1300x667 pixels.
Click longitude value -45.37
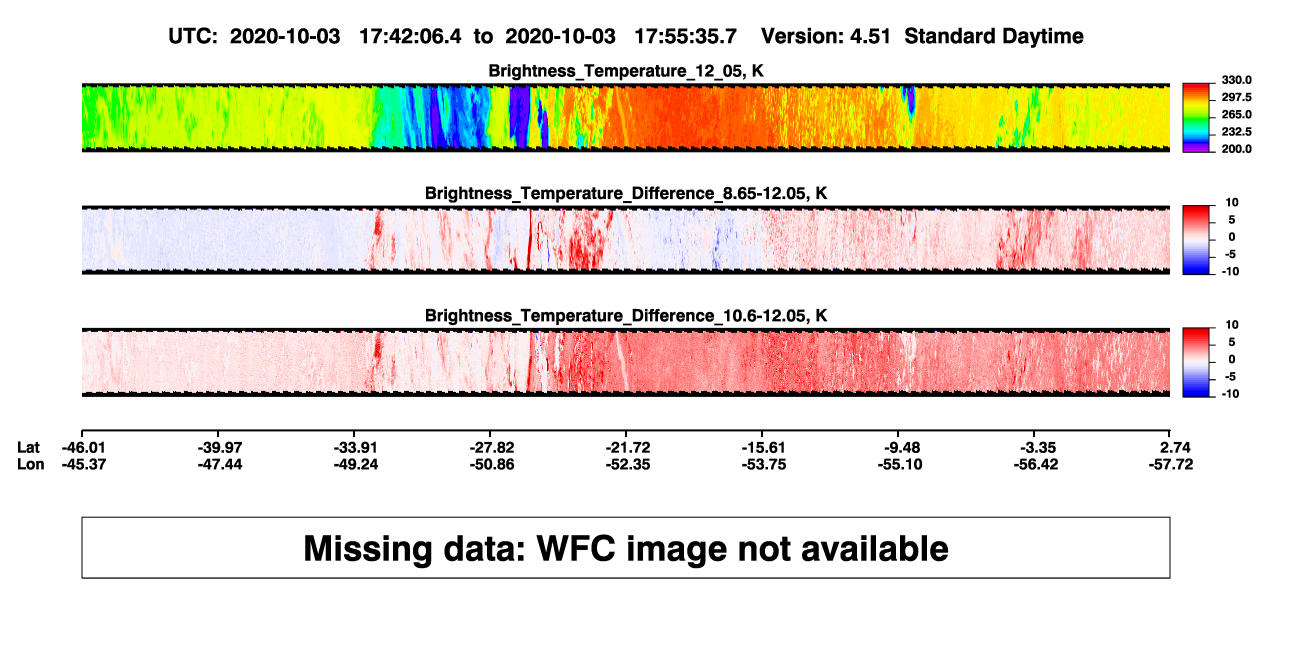tap(82, 464)
